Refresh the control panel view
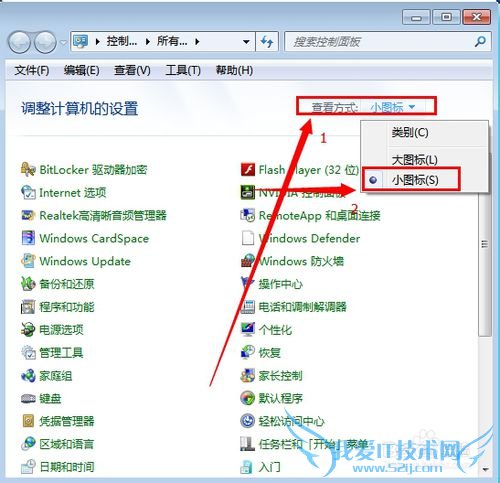This screenshot has height=483, width=500. (267, 42)
